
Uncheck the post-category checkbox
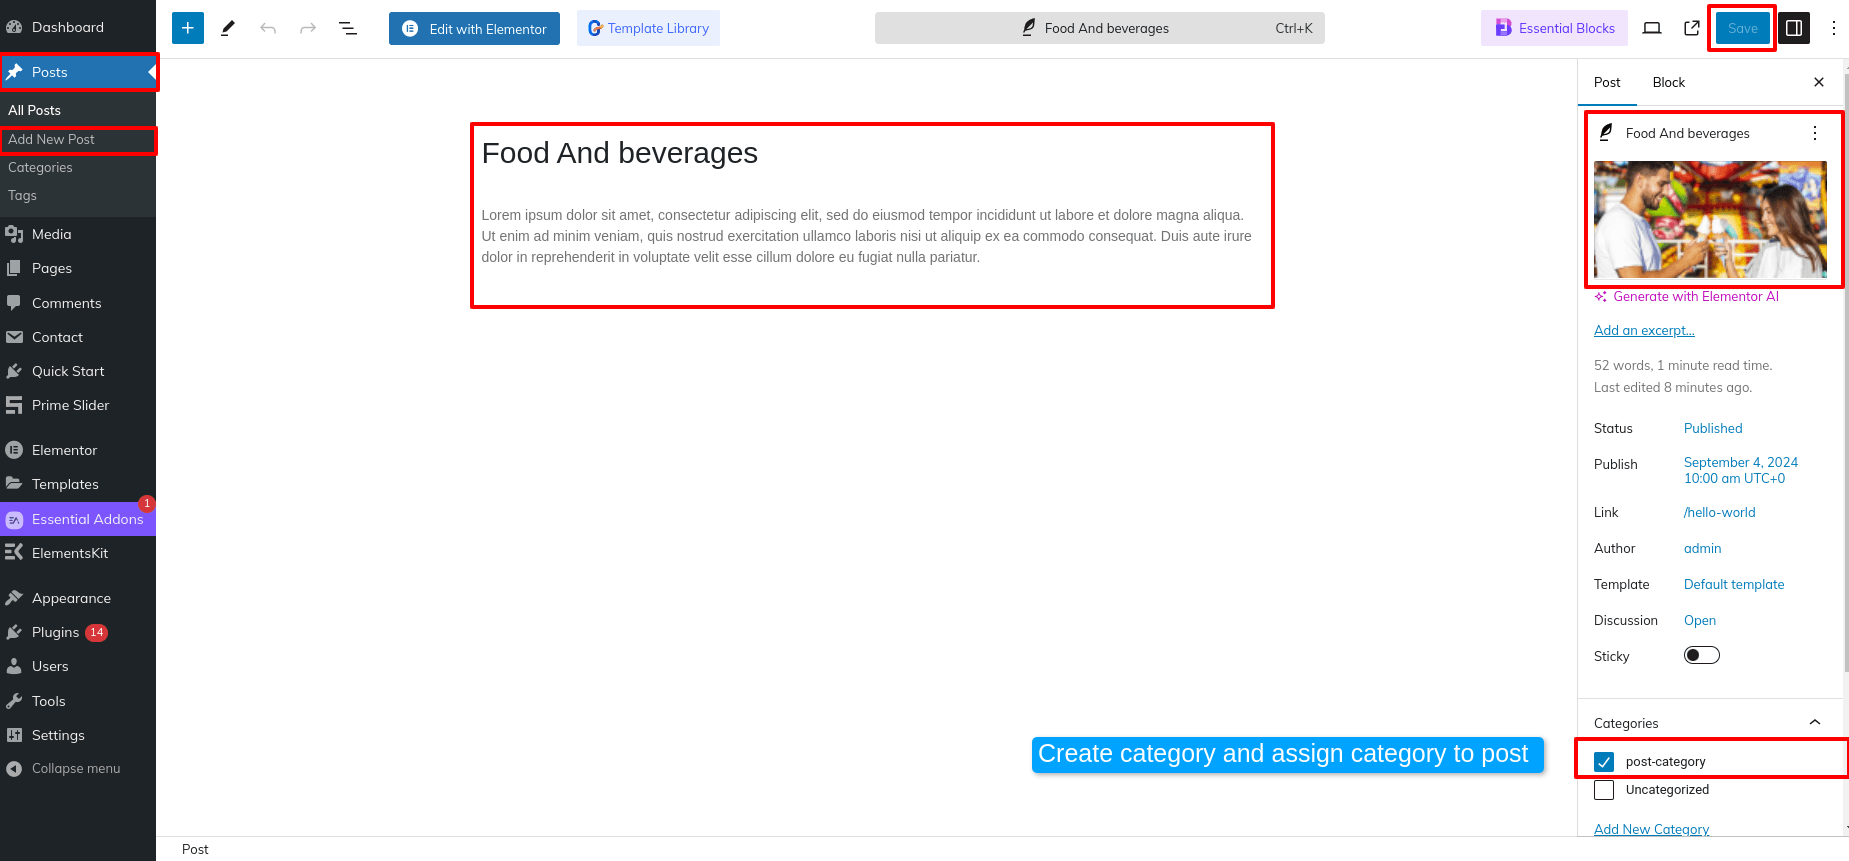(x=1604, y=762)
